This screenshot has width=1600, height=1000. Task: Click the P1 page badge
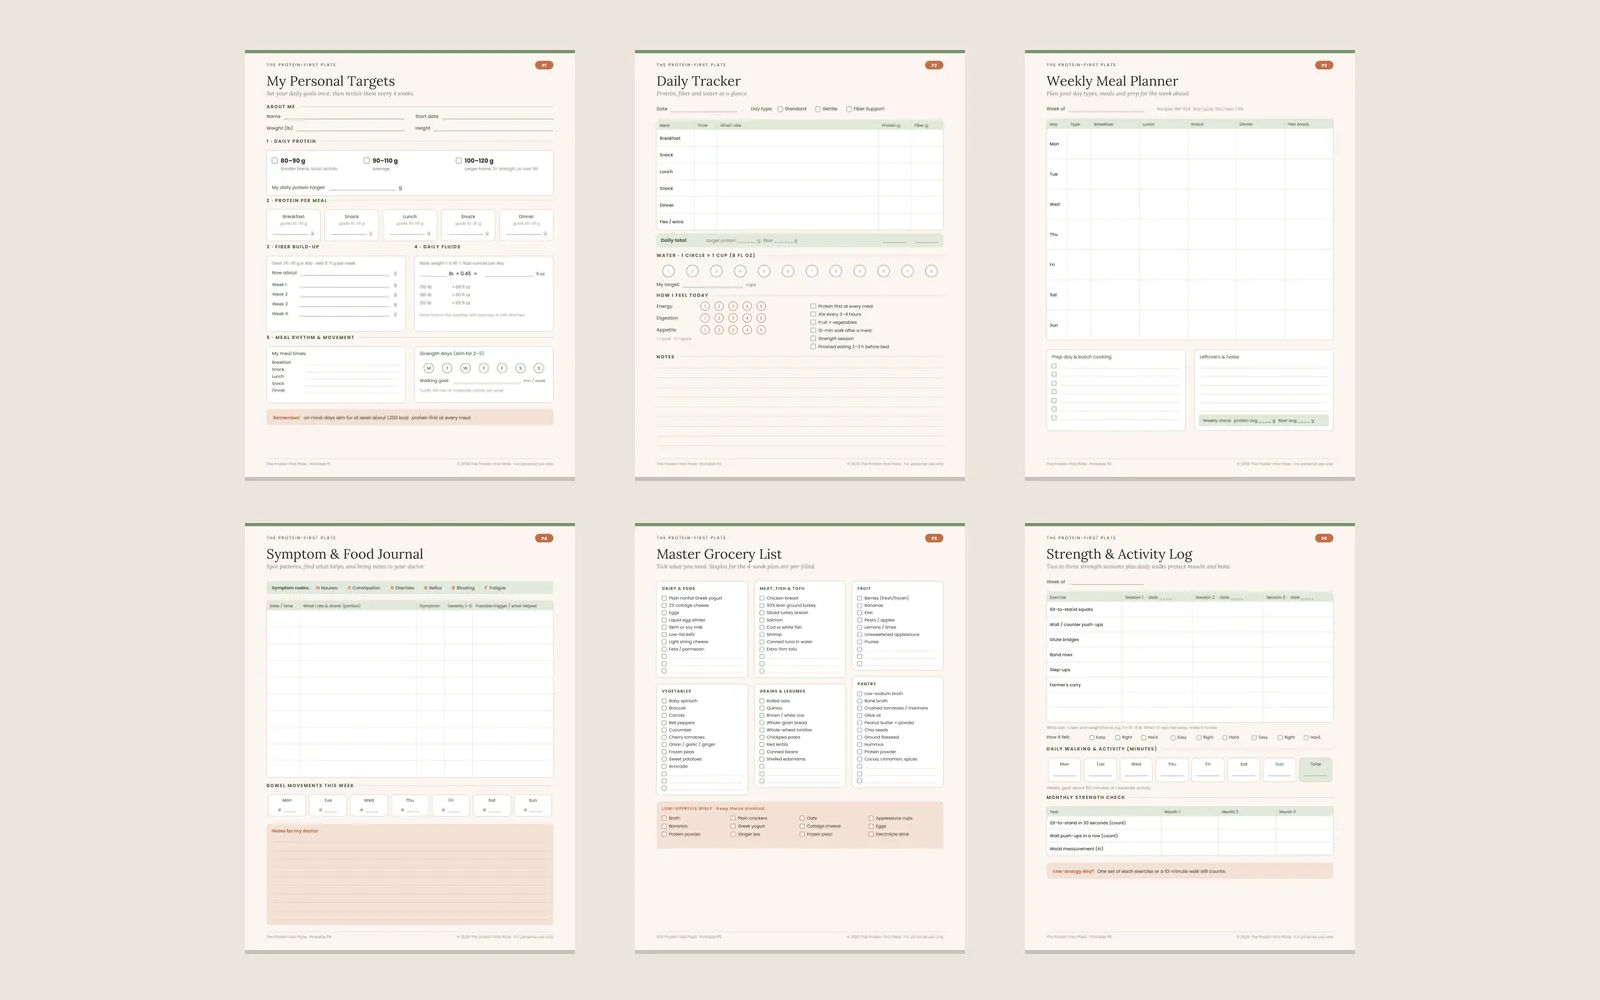[x=544, y=65]
